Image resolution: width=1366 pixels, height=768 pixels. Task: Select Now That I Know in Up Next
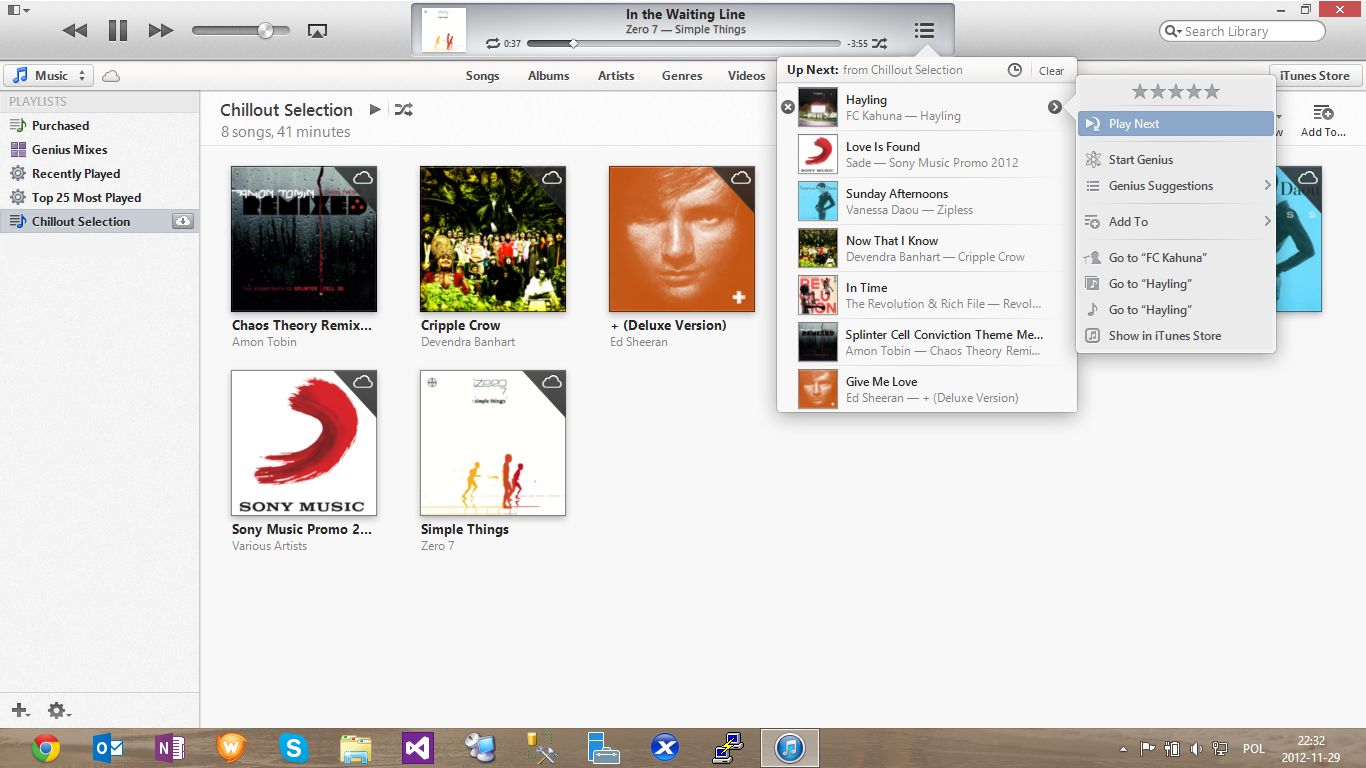point(927,248)
